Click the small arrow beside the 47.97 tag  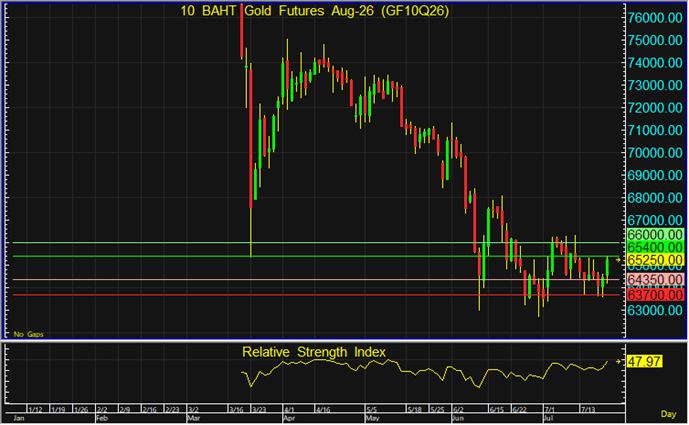618,362
